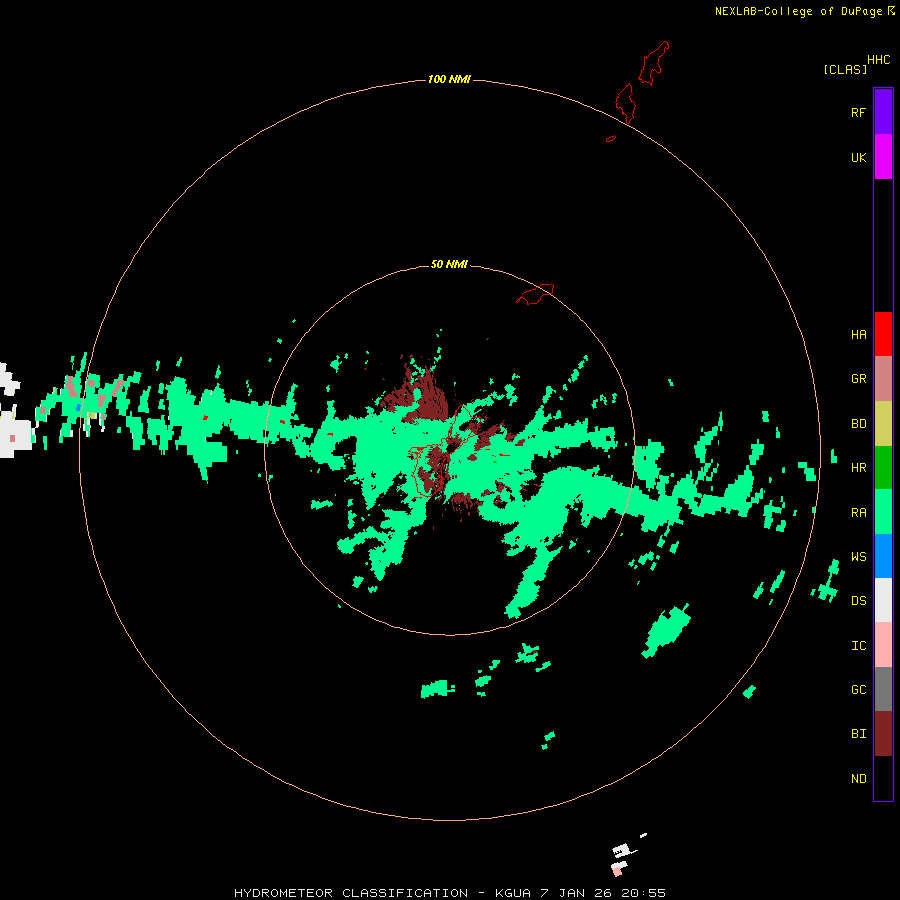
Task: Click the BD yellow legend swatch
Action: tap(883, 424)
